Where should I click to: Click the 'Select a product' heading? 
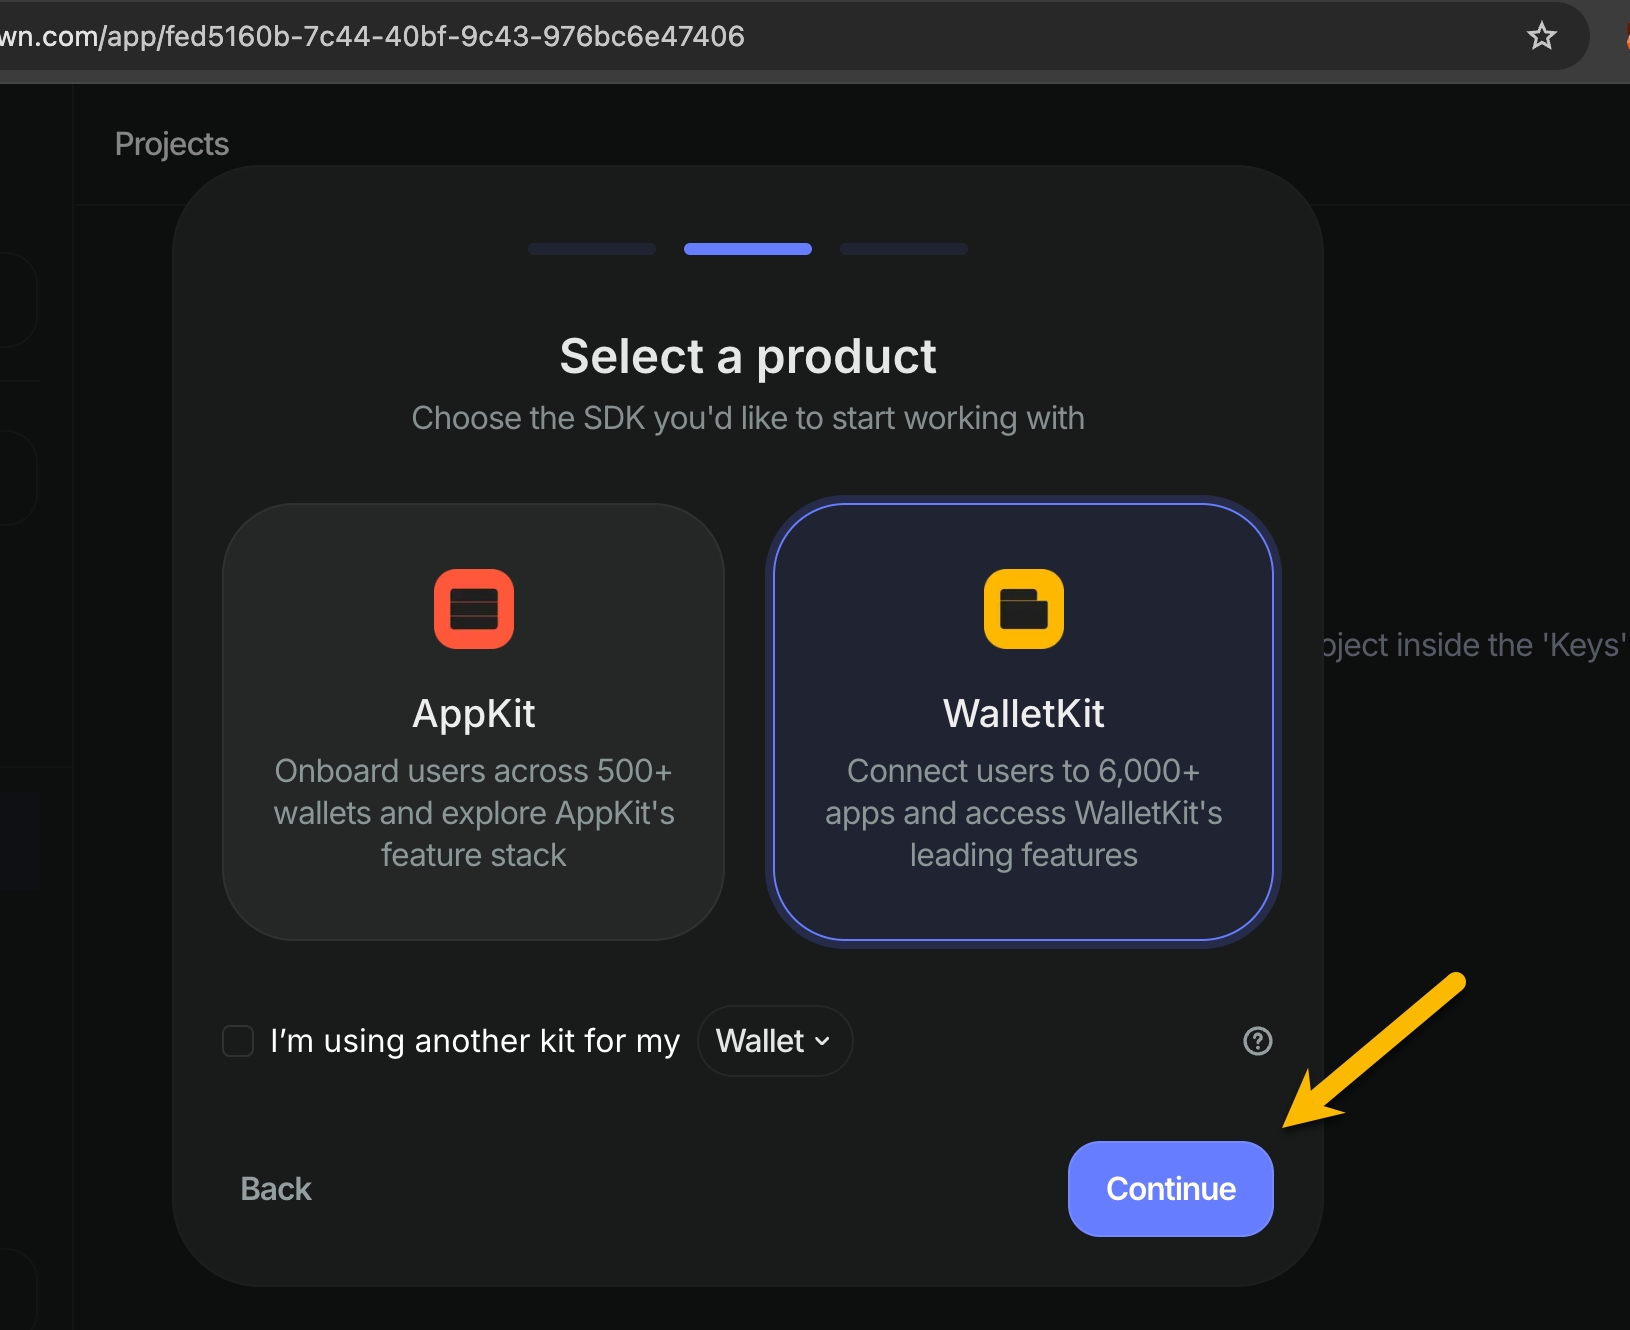coord(748,356)
